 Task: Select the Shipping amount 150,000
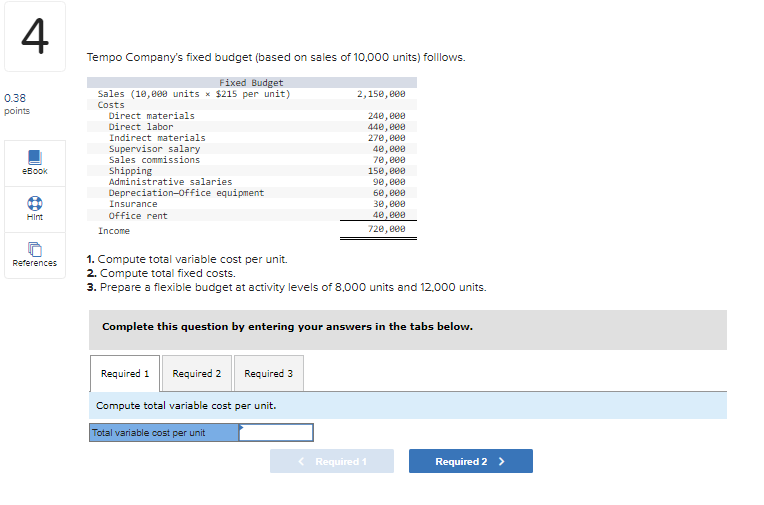click(x=386, y=171)
